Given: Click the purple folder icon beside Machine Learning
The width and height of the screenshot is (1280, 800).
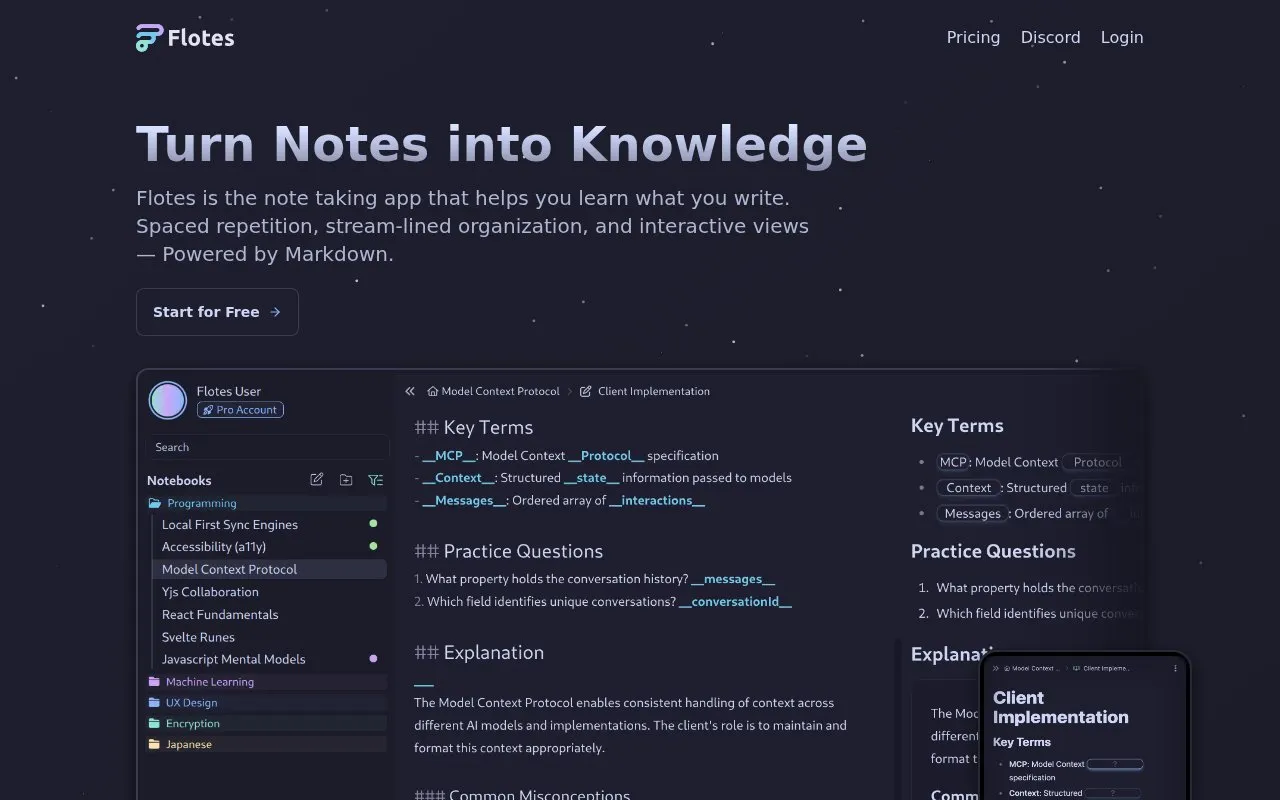Looking at the screenshot, I should (154, 682).
